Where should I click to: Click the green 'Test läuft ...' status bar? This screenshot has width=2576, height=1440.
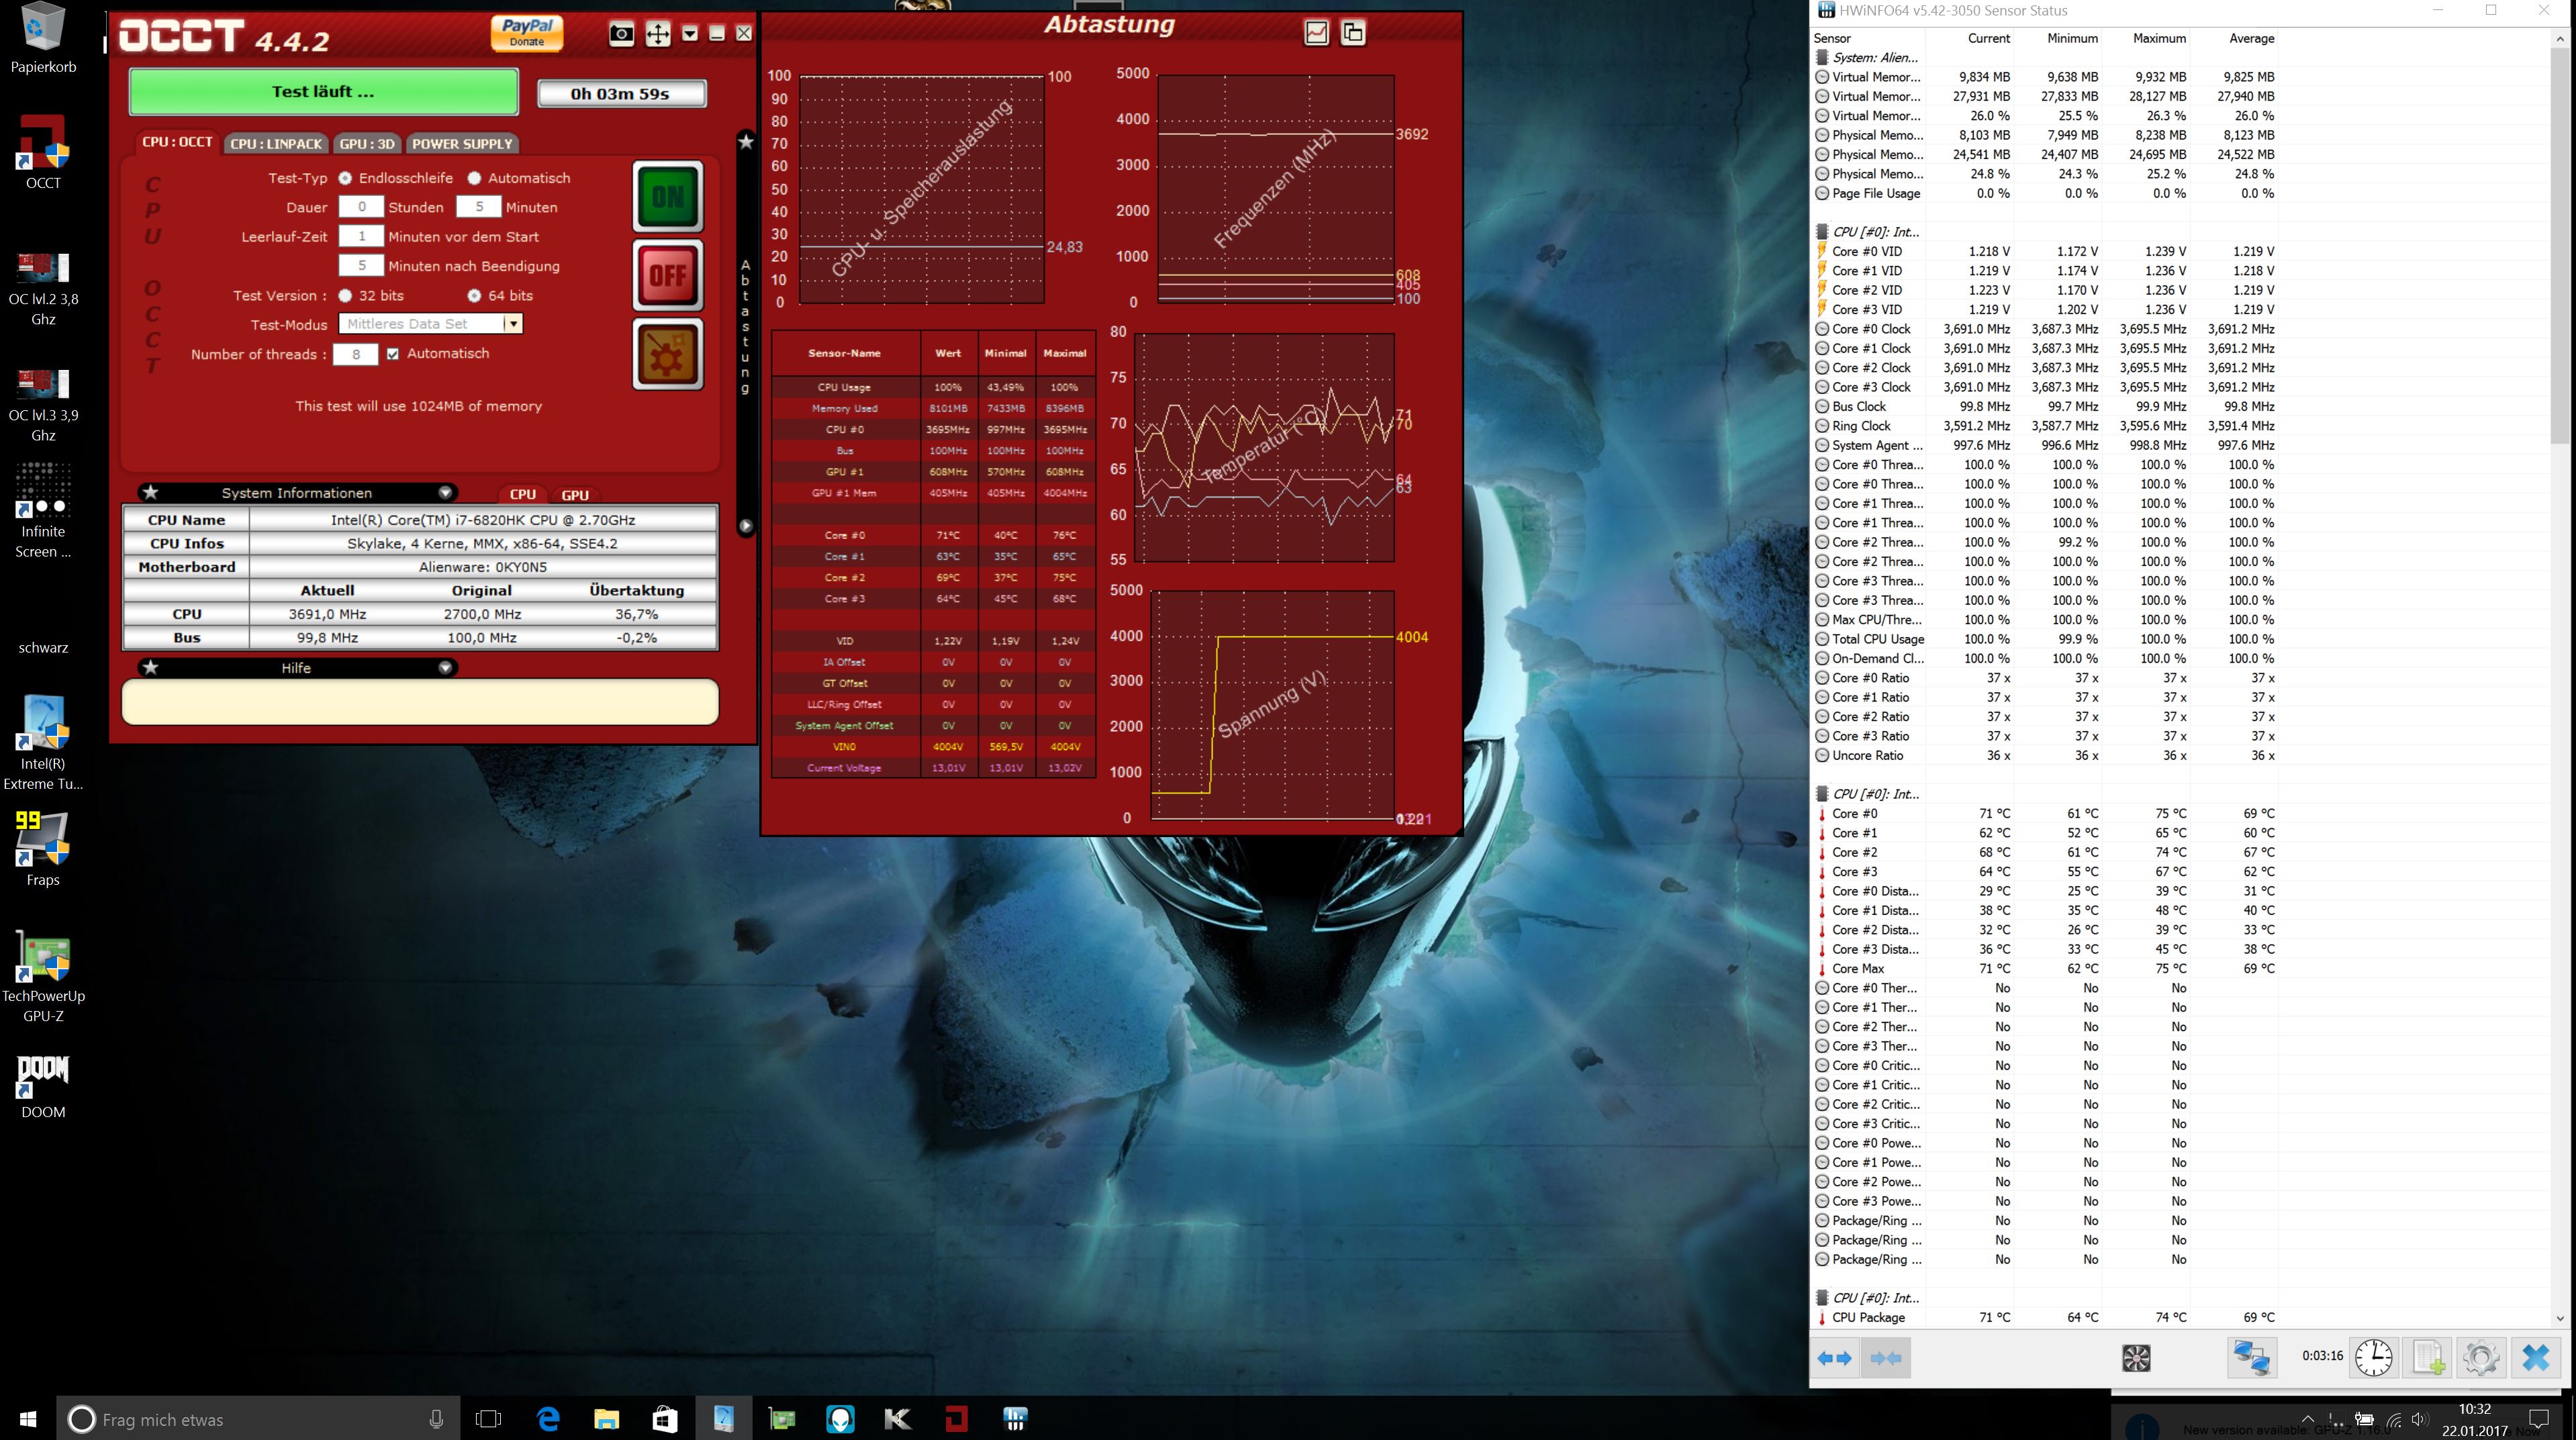pyautogui.click(x=323, y=92)
